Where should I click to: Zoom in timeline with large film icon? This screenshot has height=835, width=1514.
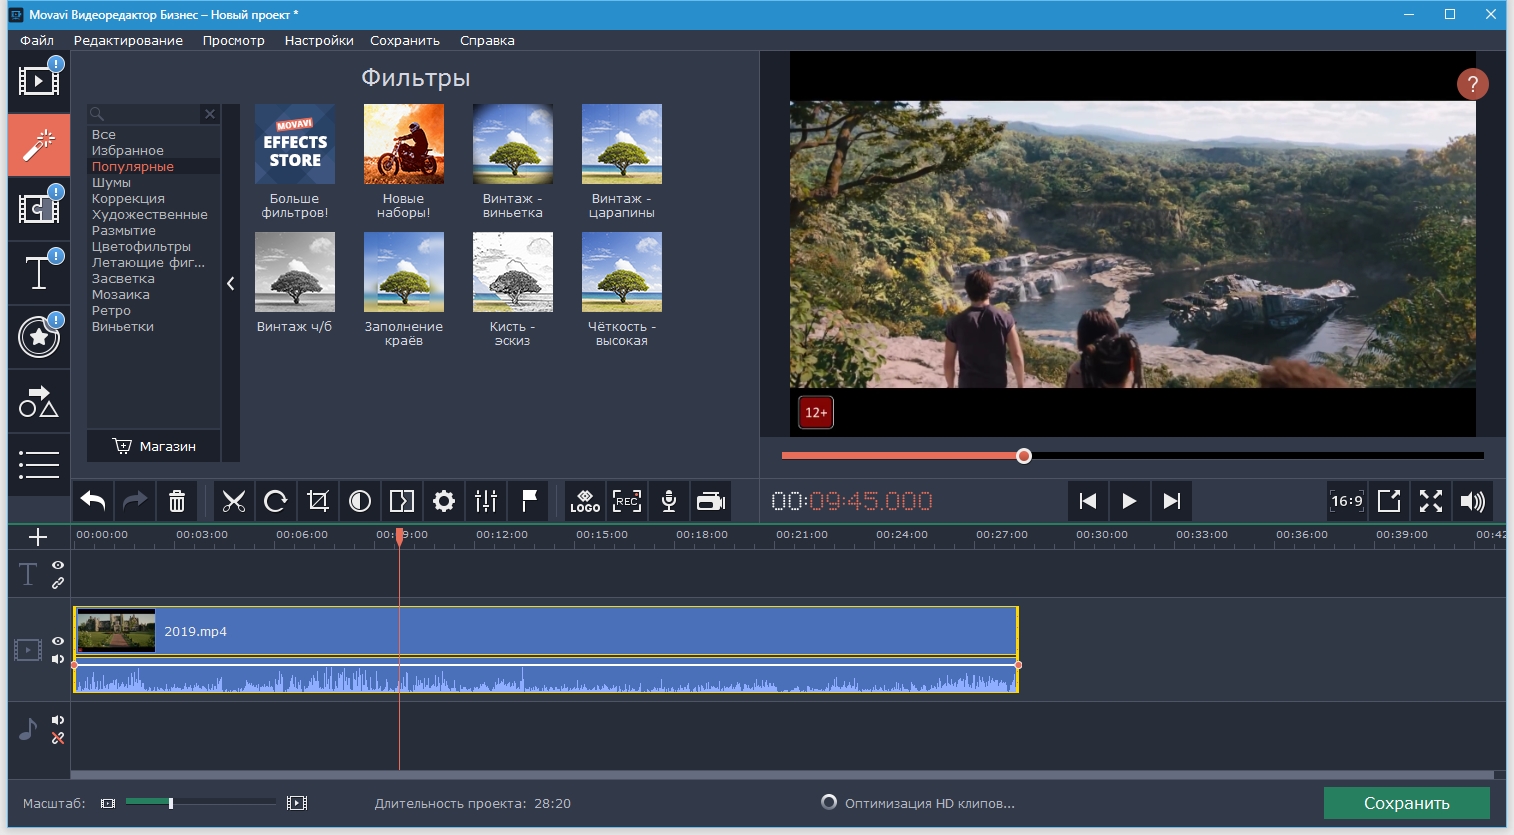click(297, 803)
